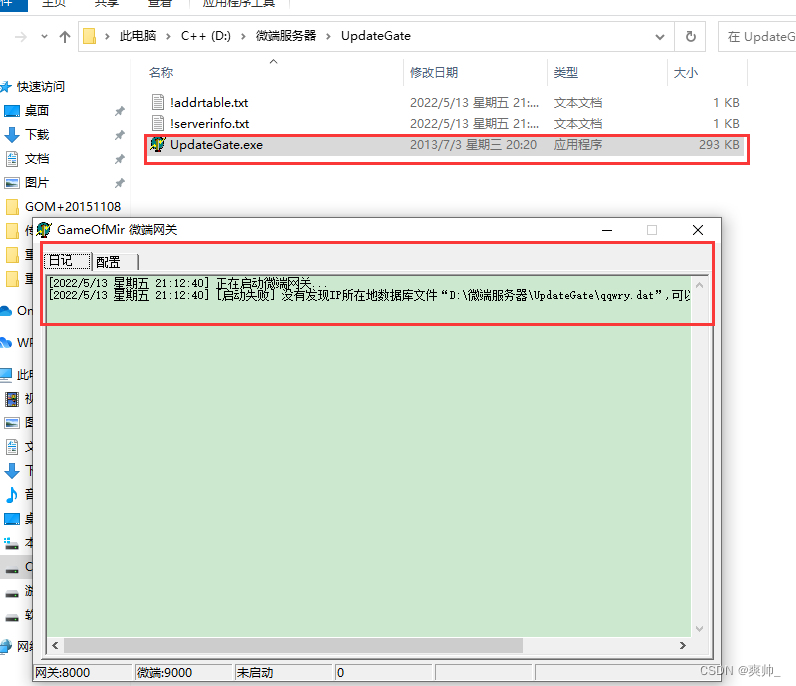
Task: Click the Up directory arrow in Explorer
Action: pos(64,37)
